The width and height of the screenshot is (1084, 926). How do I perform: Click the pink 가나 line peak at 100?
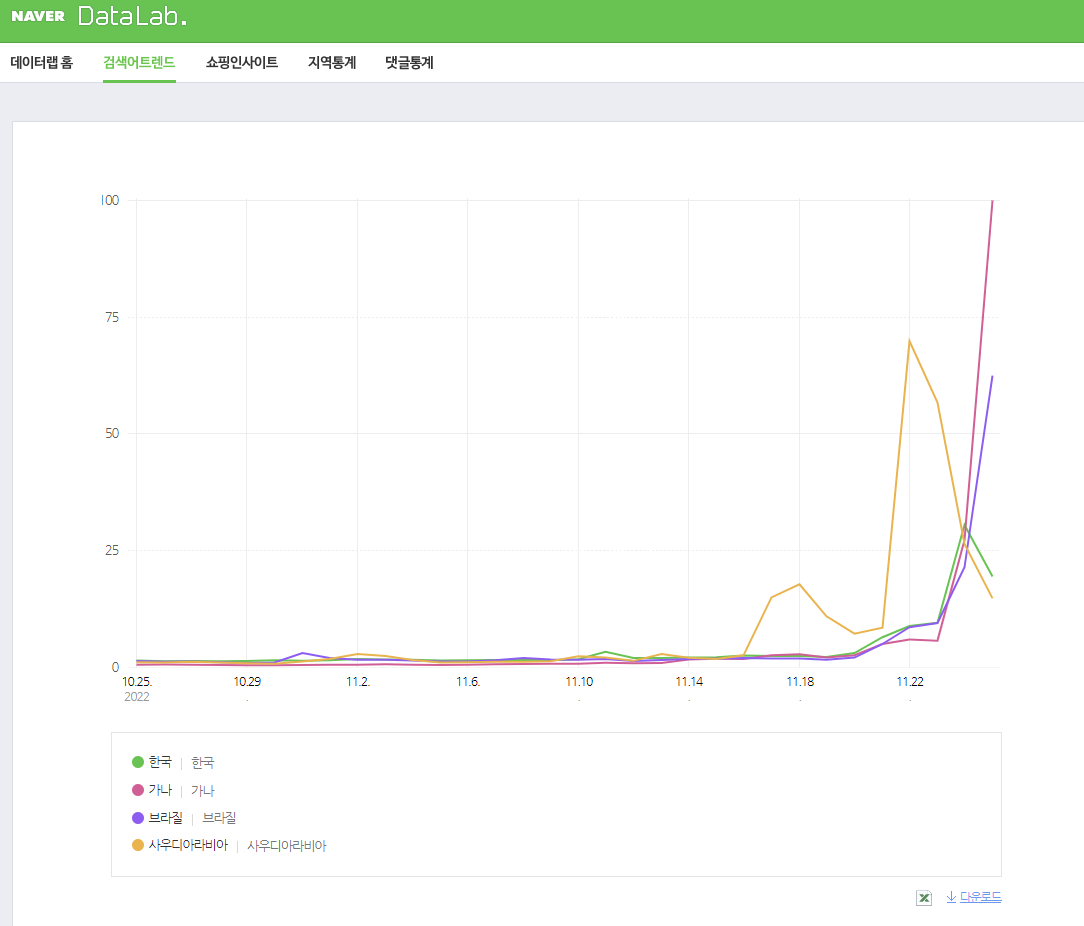pos(993,201)
